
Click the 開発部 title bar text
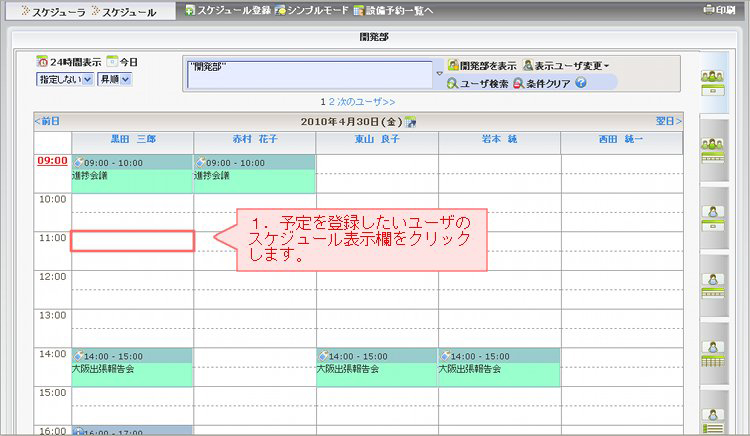[x=374, y=36]
